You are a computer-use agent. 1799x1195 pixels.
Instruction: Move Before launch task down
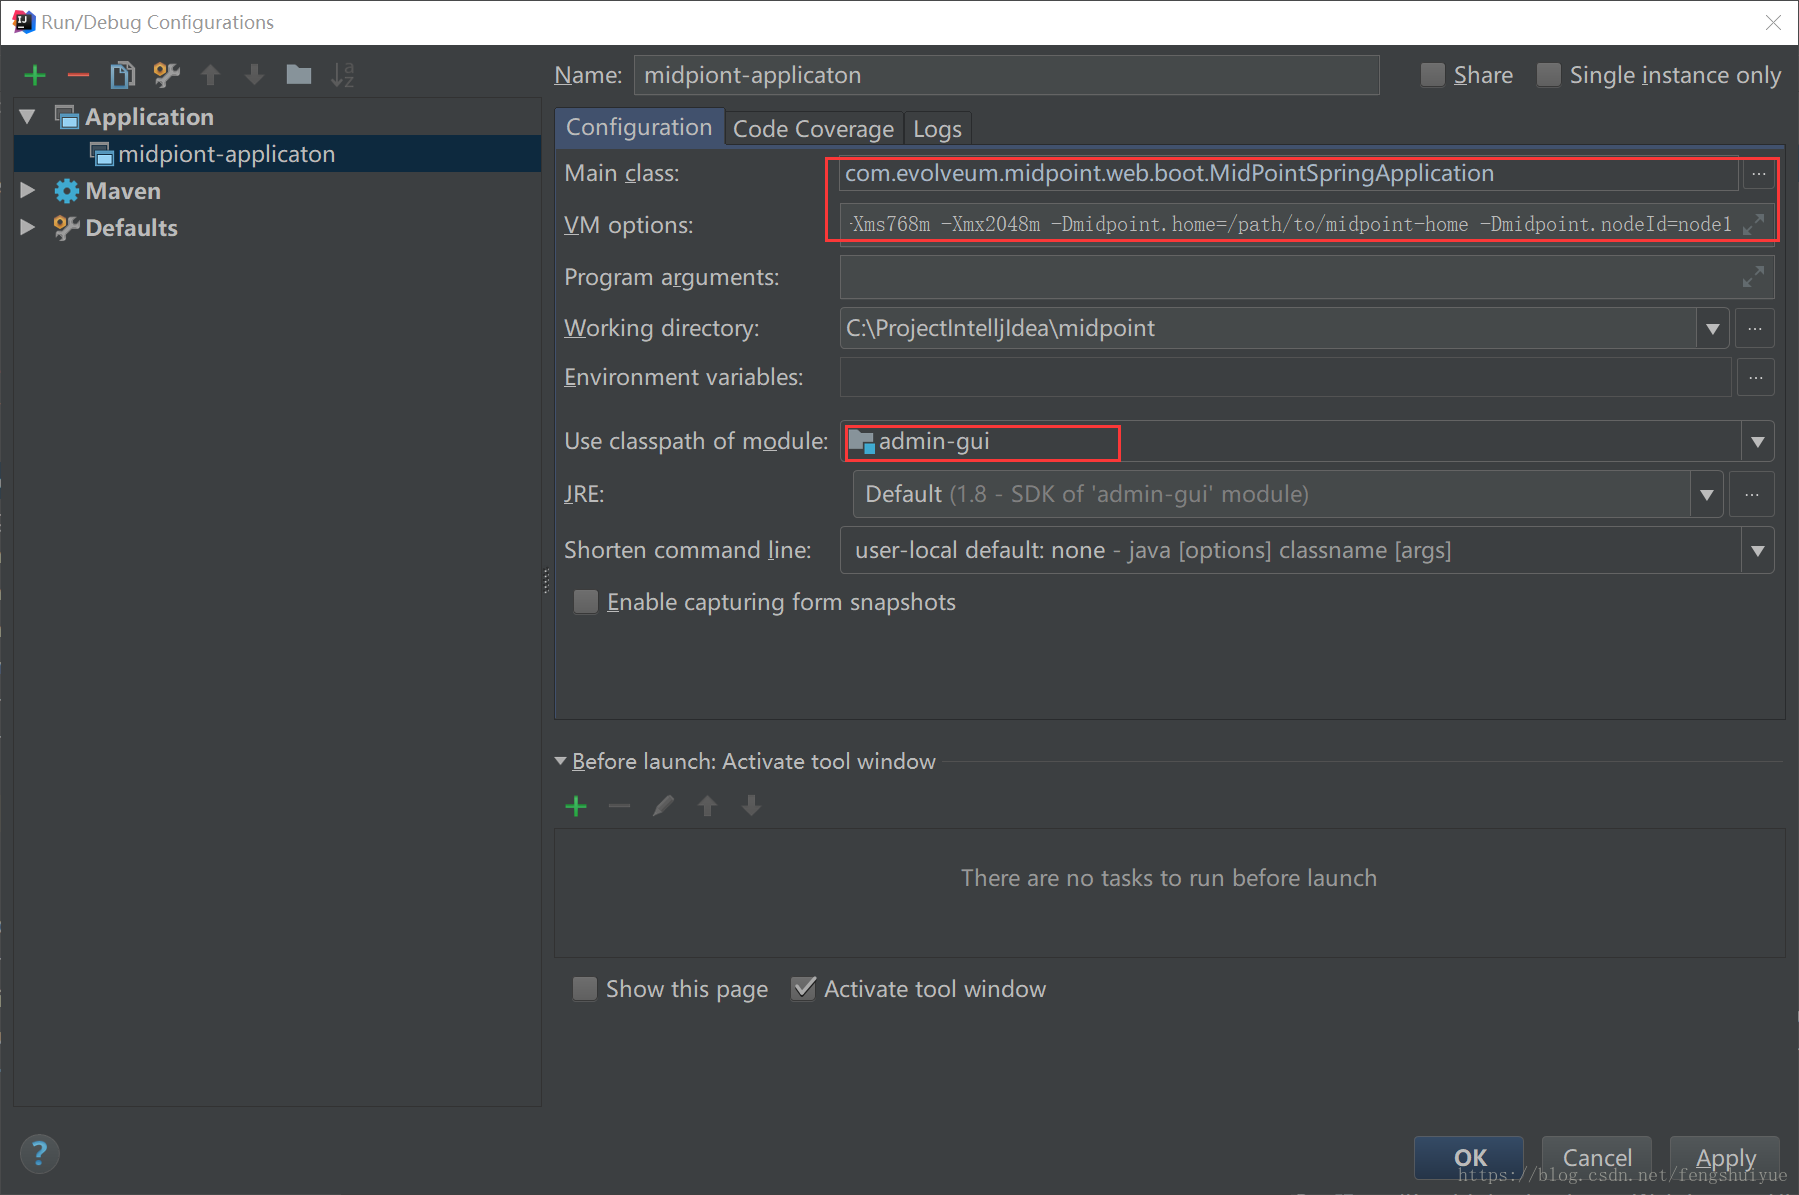tap(751, 806)
